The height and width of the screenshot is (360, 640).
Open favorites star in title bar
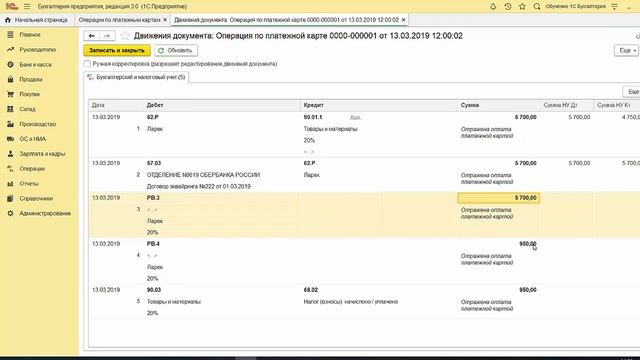(x=522, y=7)
